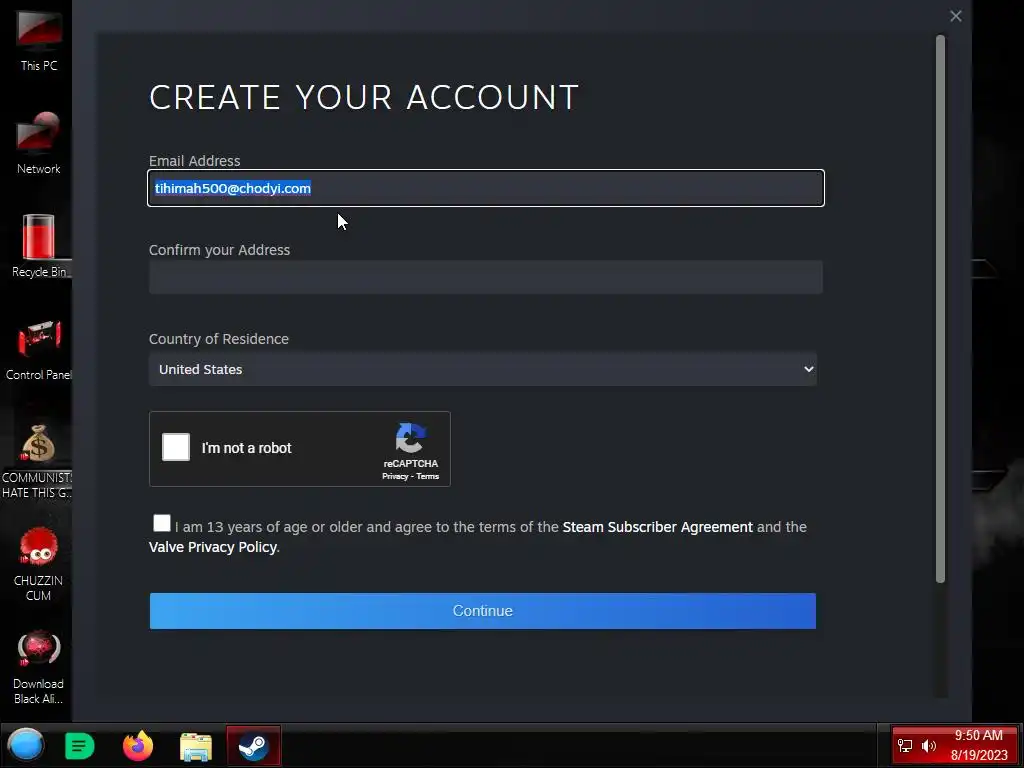Click the blue Start orb

[25, 745]
